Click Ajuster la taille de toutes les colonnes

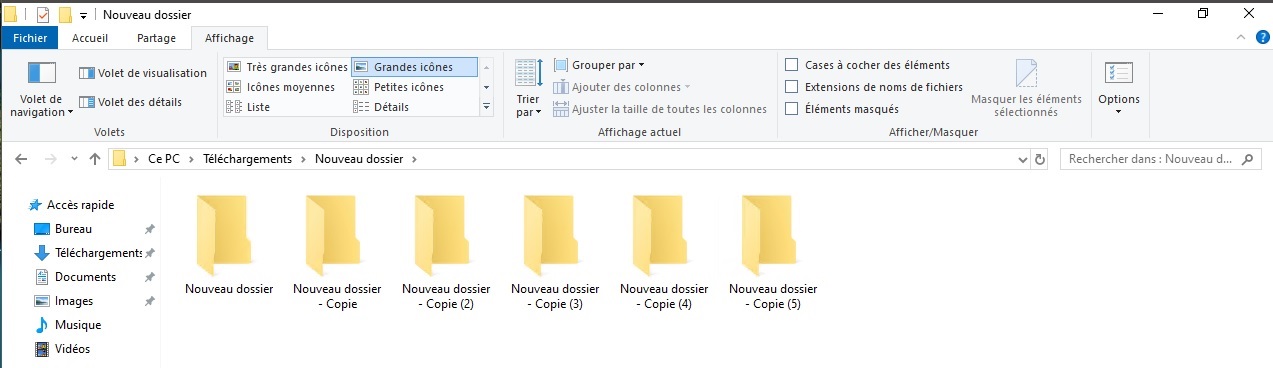(660, 109)
